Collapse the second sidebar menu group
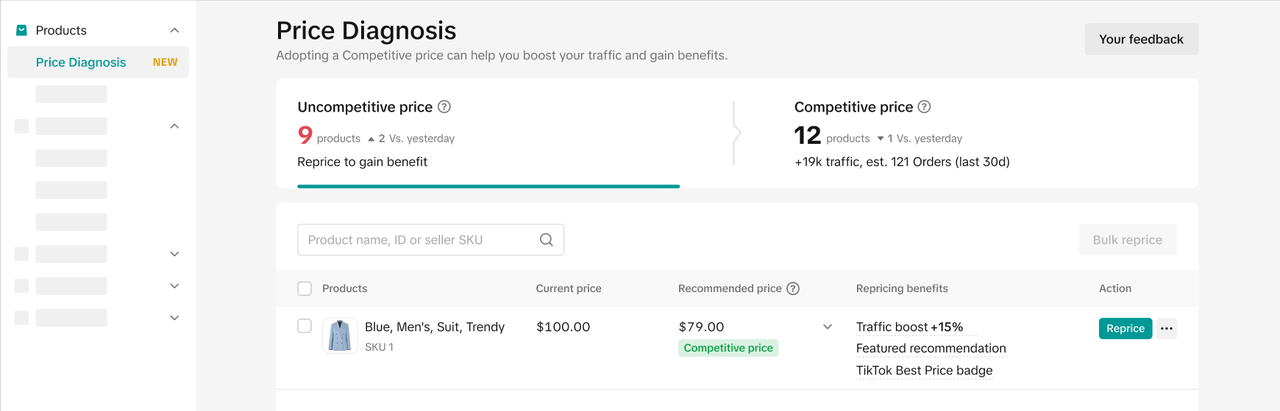Image resolution: width=1280 pixels, height=411 pixels. click(x=175, y=126)
